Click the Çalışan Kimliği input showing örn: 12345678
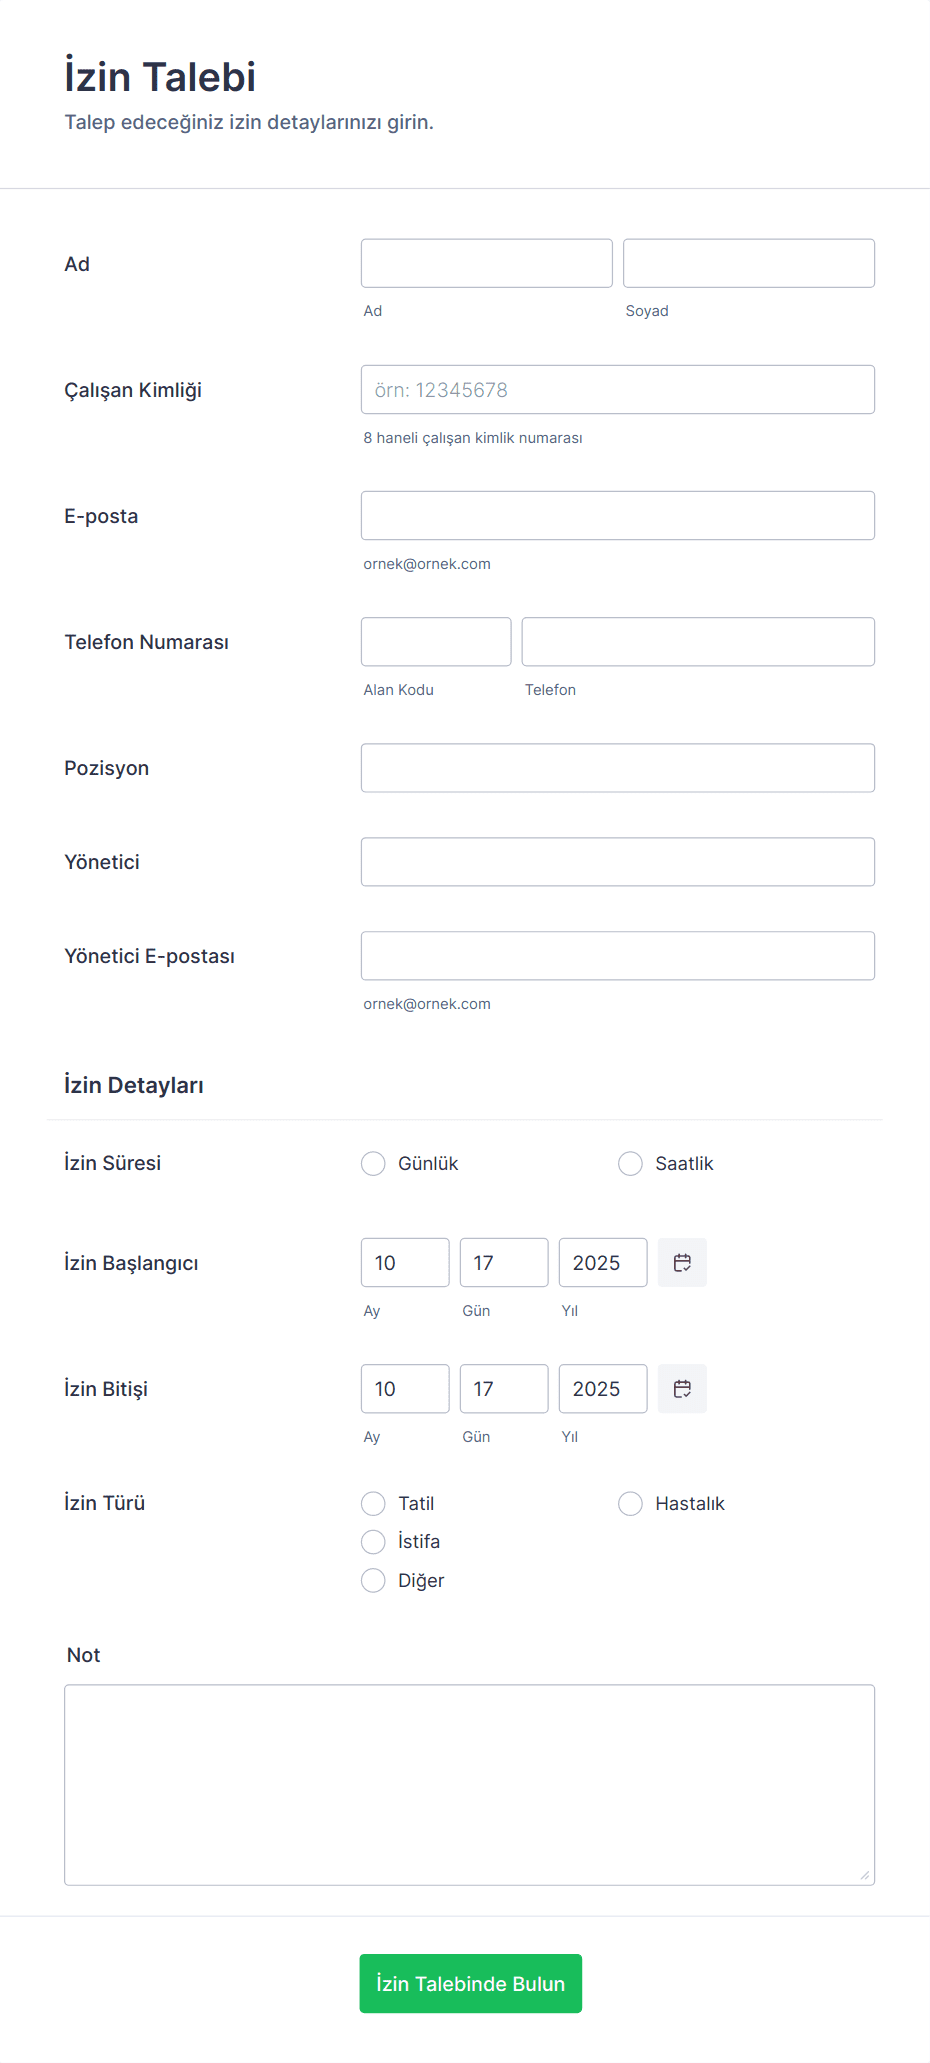The width and height of the screenshot is (930, 2063). coord(617,389)
